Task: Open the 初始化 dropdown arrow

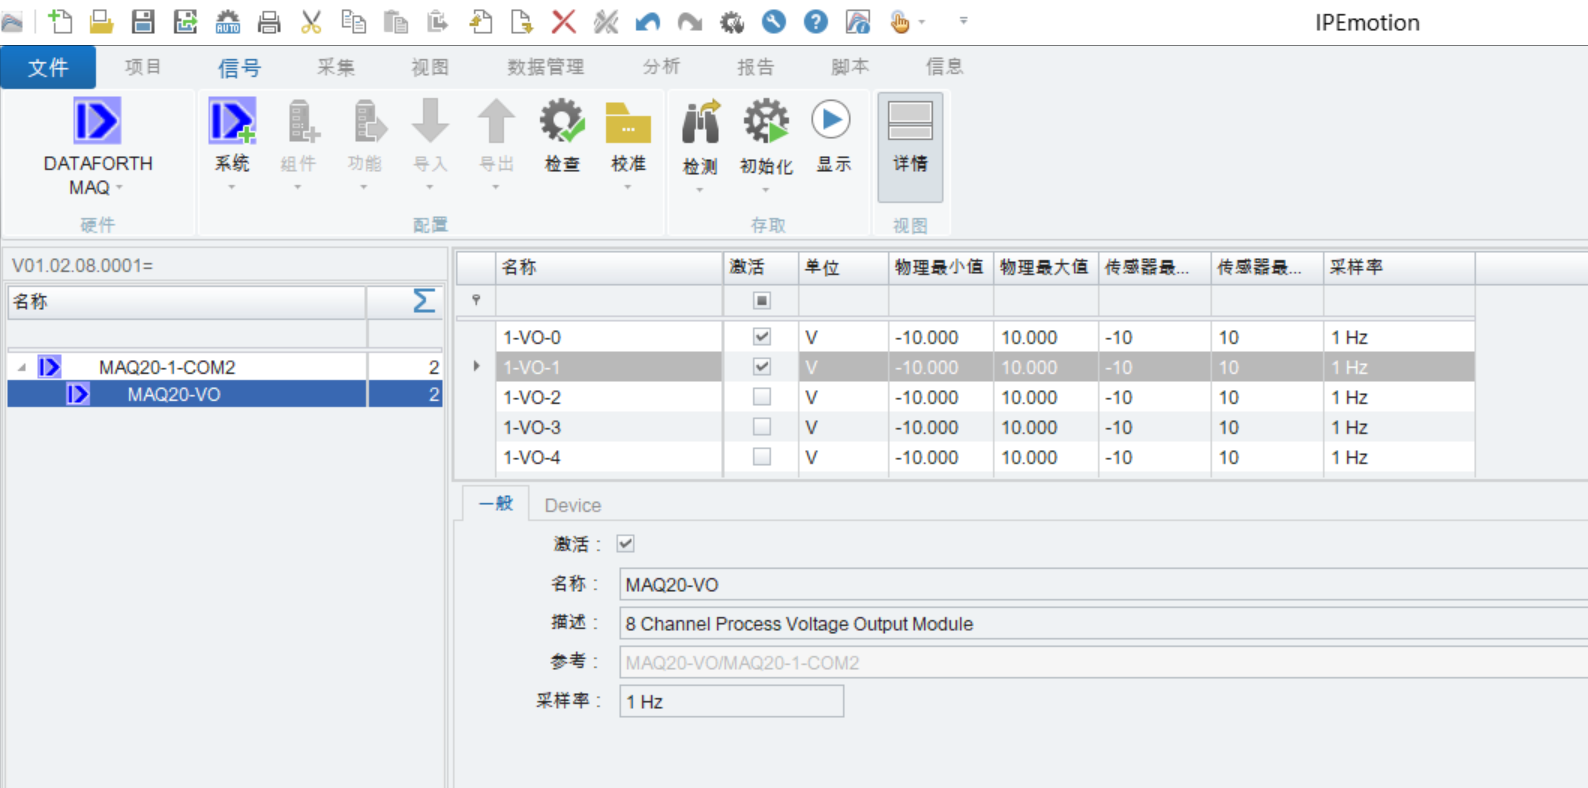Action: [766, 190]
